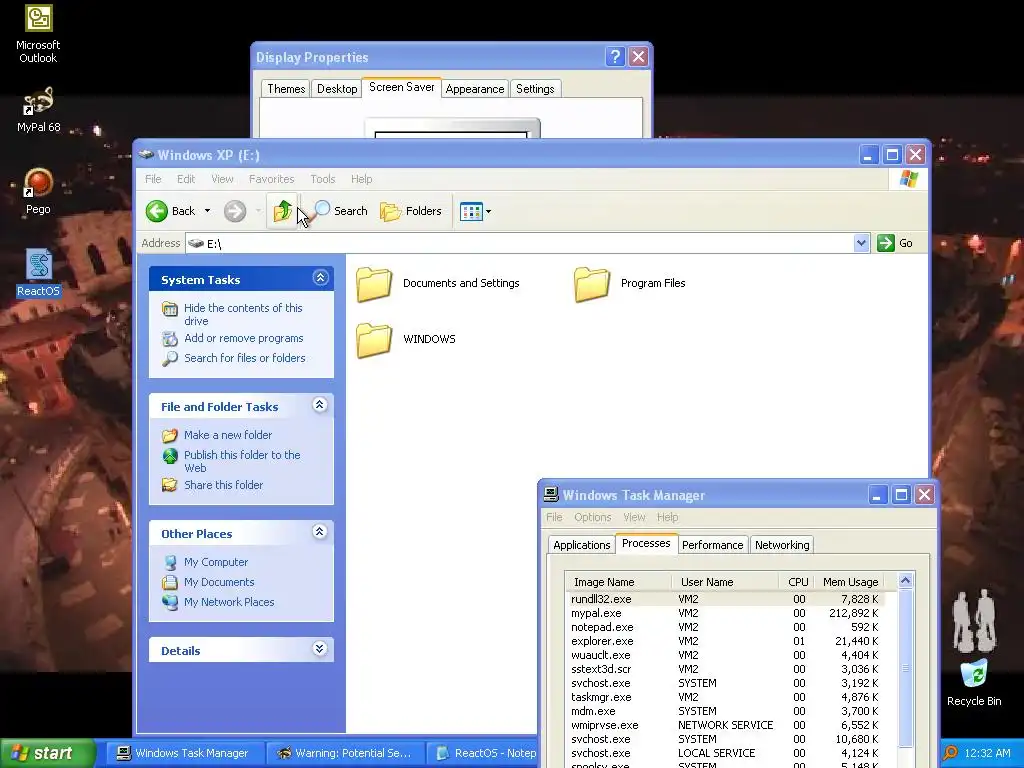This screenshot has width=1024, height=768.
Task: Open the Desktop tab in Display Properties
Action: click(337, 89)
